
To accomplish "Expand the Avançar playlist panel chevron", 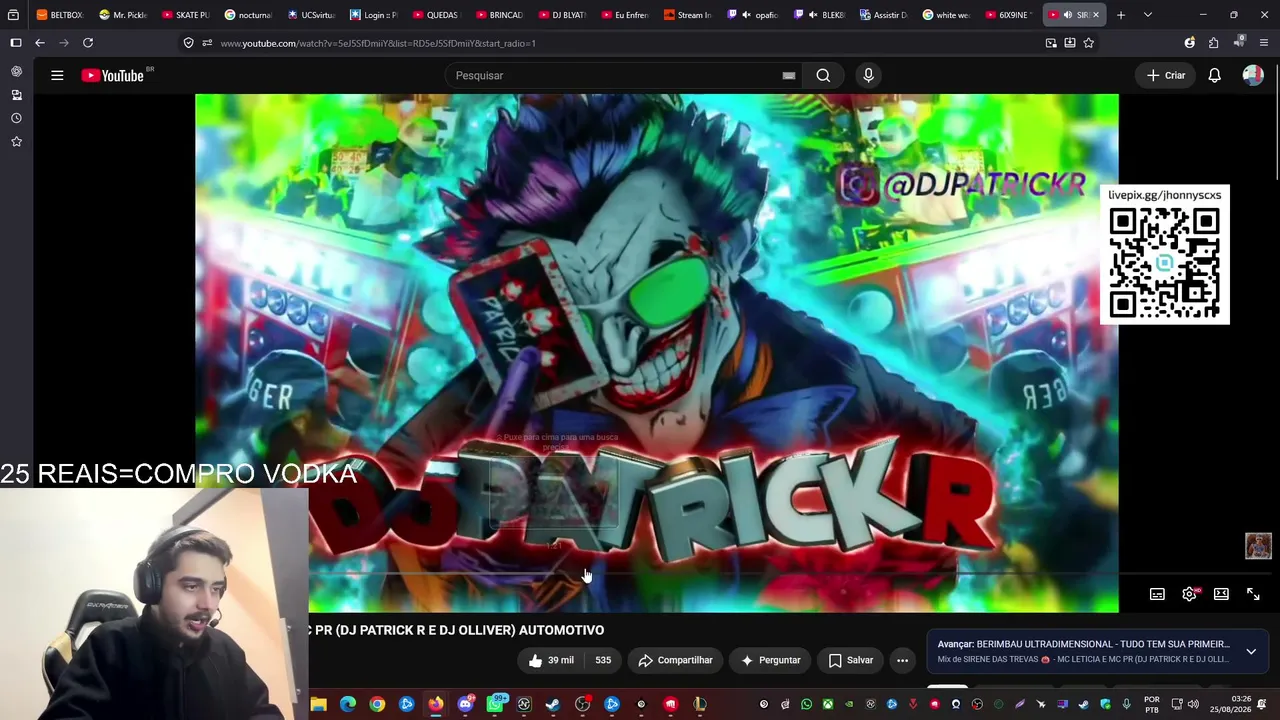I will [x=1251, y=652].
